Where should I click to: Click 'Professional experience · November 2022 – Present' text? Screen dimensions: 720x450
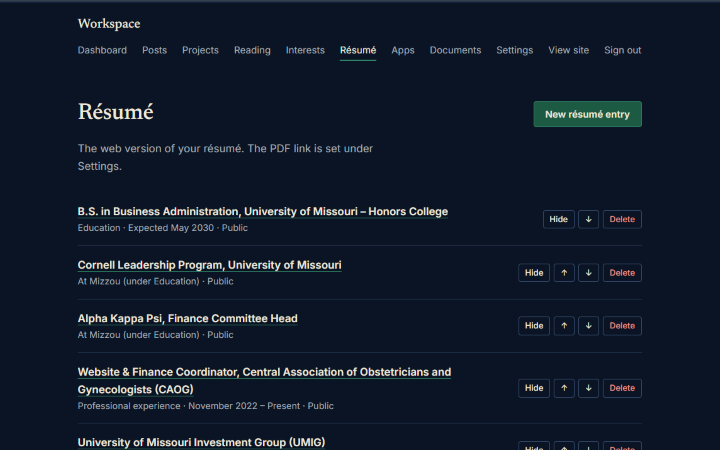pos(189,406)
